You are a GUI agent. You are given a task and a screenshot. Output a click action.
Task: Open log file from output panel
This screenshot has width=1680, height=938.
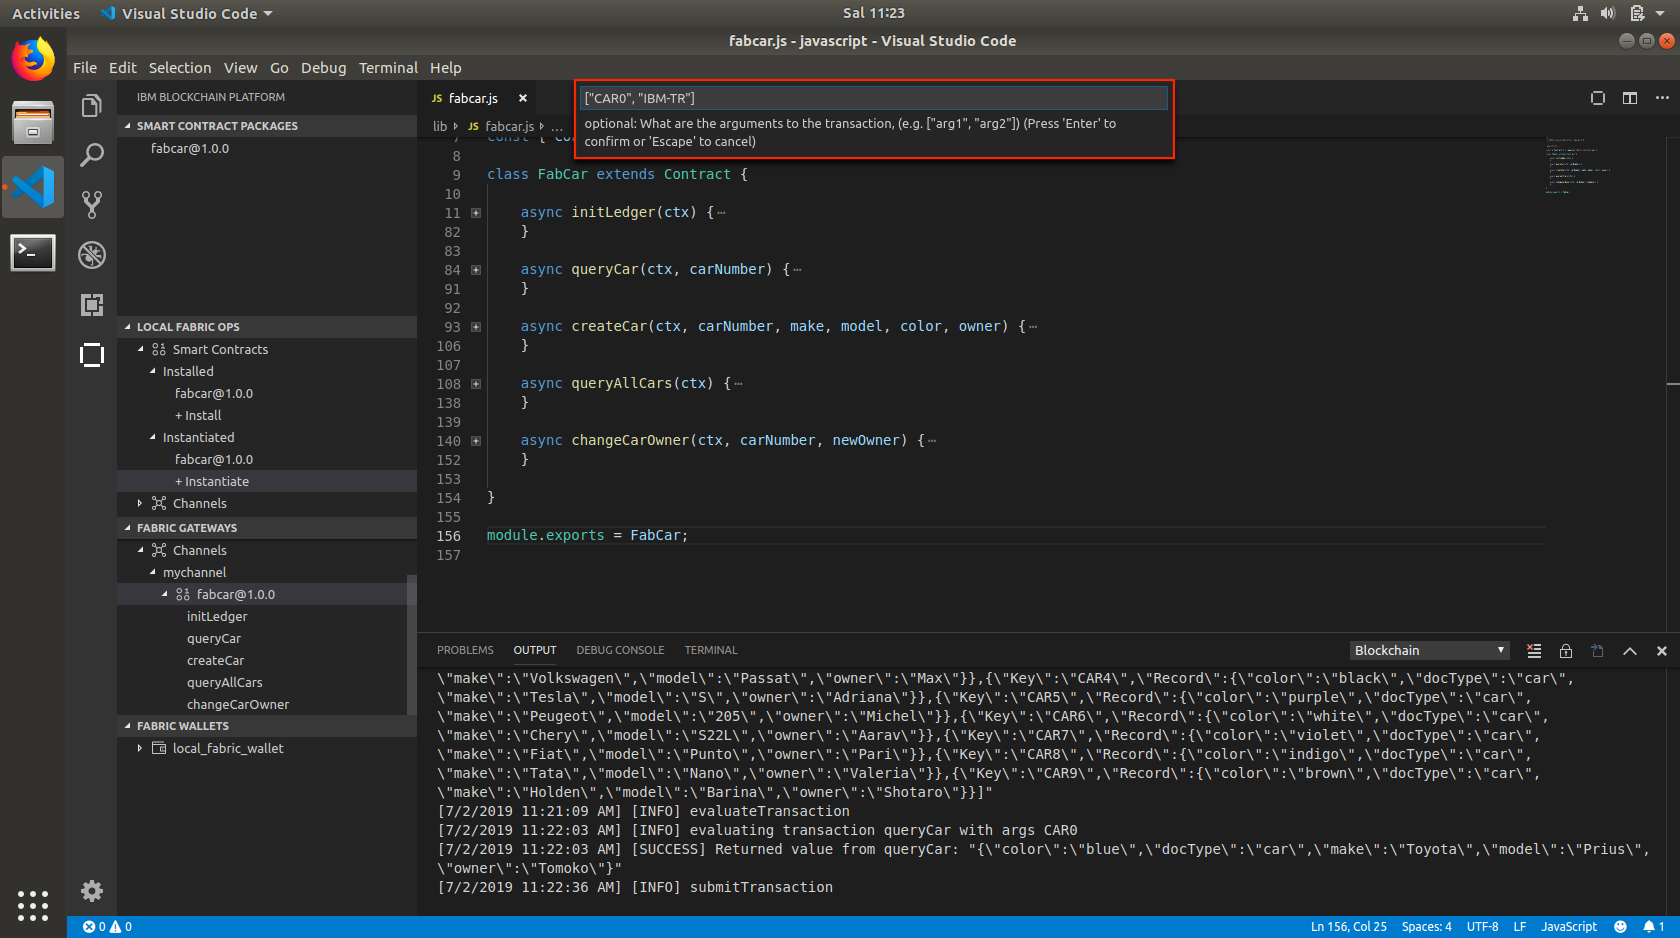click(x=1598, y=651)
